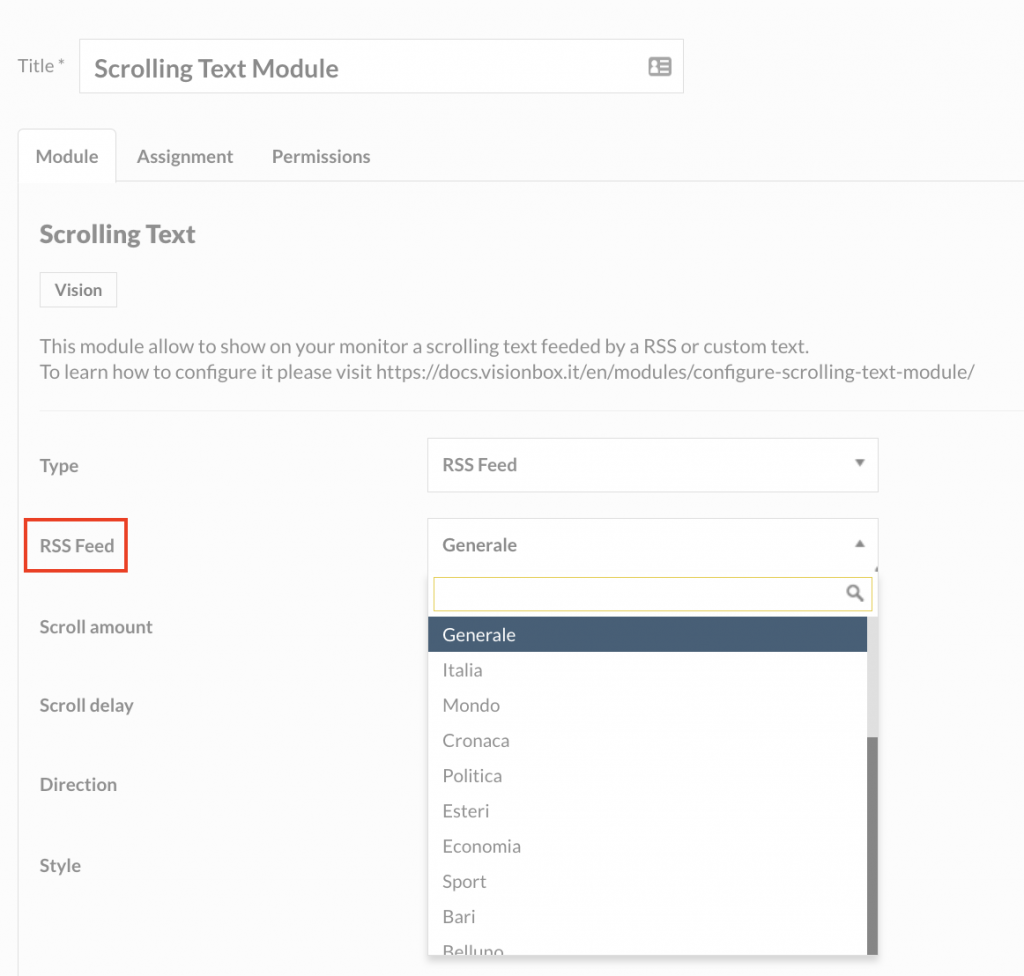Click the Vision button
Image resolution: width=1024 pixels, height=976 pixels.
coord(78,290)
